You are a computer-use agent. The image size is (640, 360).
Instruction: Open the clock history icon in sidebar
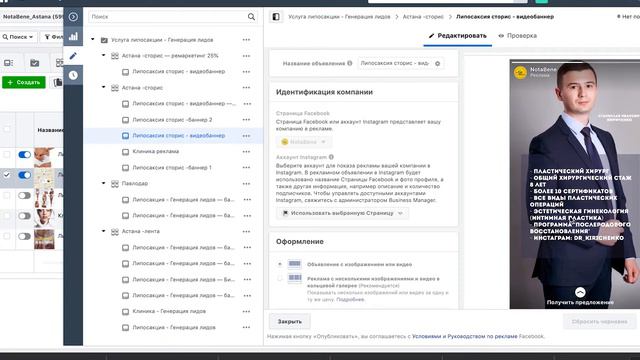point(73,75)
